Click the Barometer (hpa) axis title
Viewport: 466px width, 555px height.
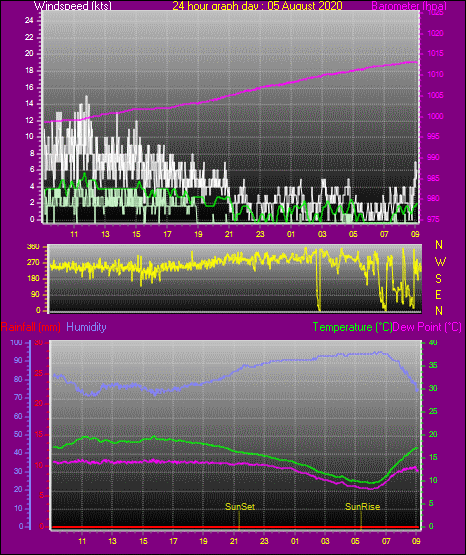(x=409, y=6)
